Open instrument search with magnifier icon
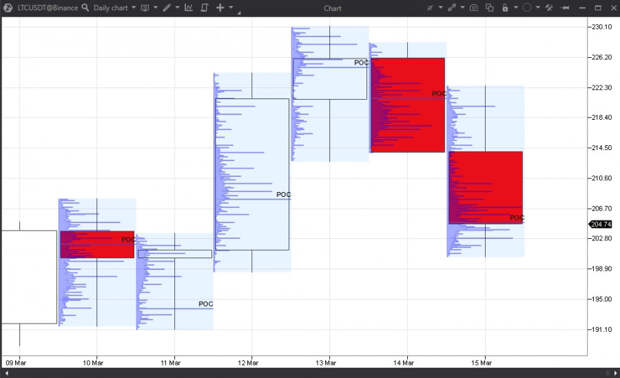Image resolution: width=620 pixels, height=378 pixels. pyautogui.click(x=85, y=8)
